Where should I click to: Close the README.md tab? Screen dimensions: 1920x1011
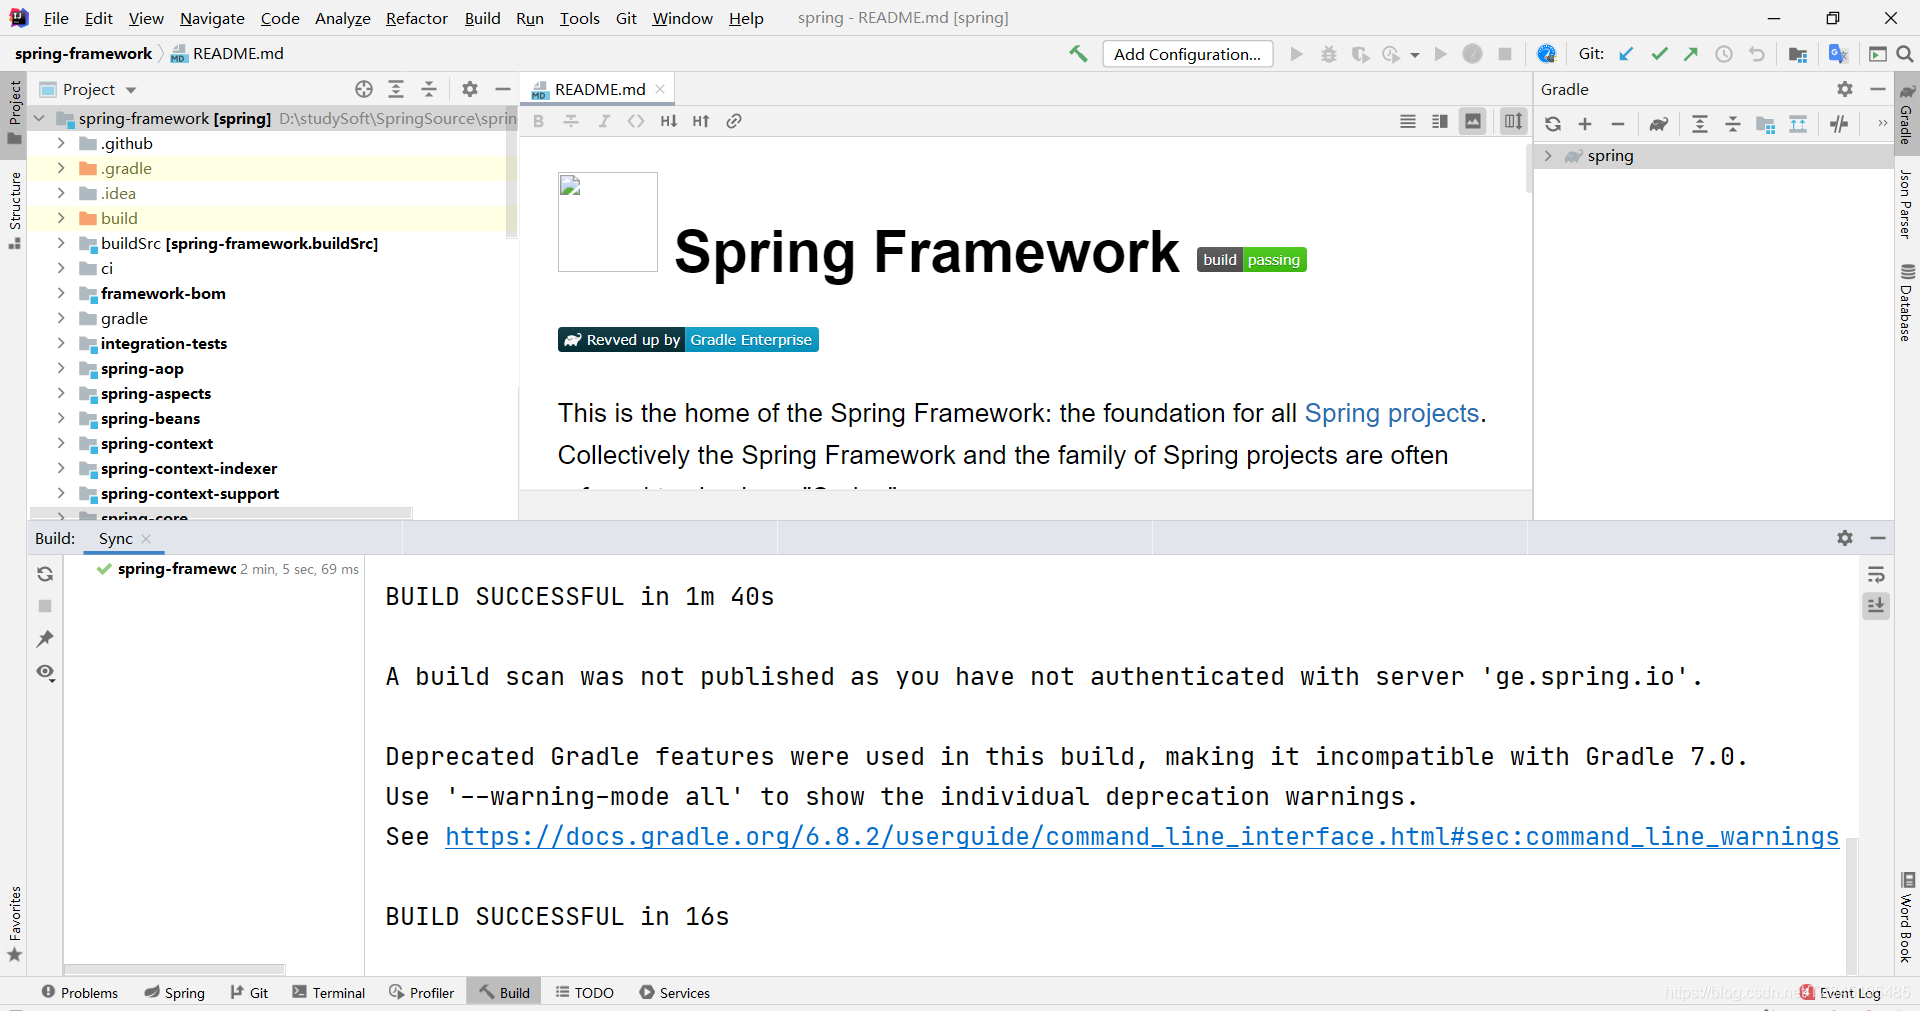pos(660,89)
